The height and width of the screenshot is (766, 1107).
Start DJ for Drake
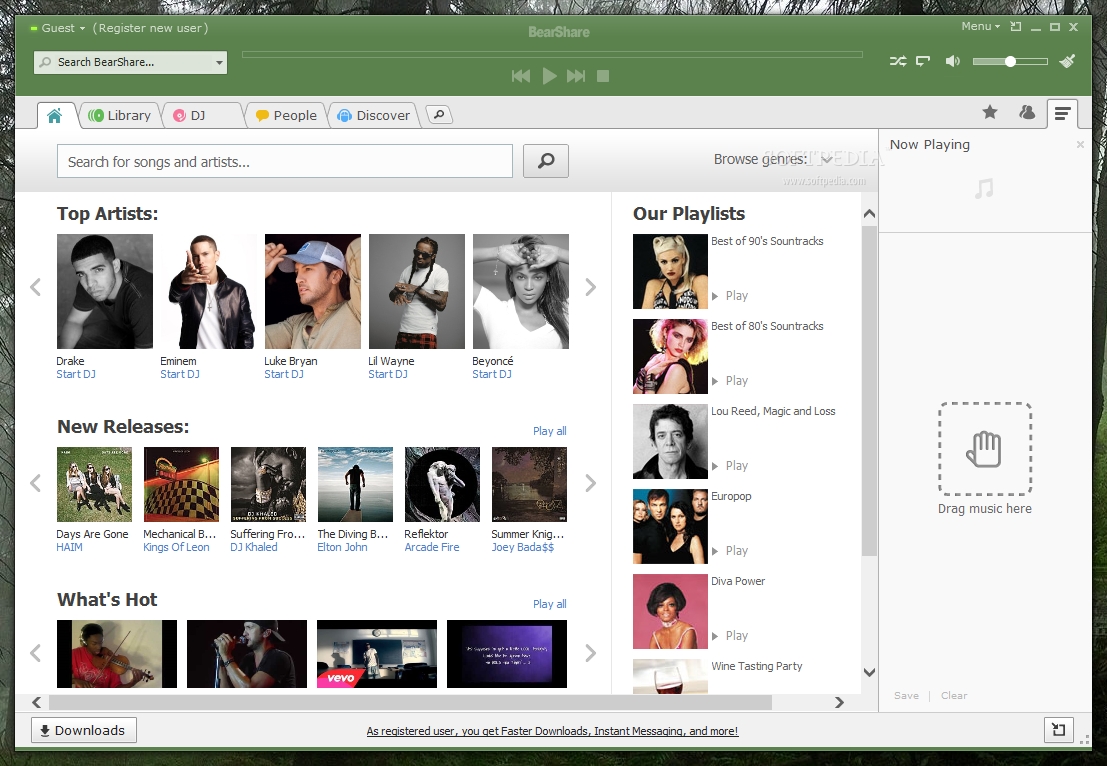tap(76, 374)
